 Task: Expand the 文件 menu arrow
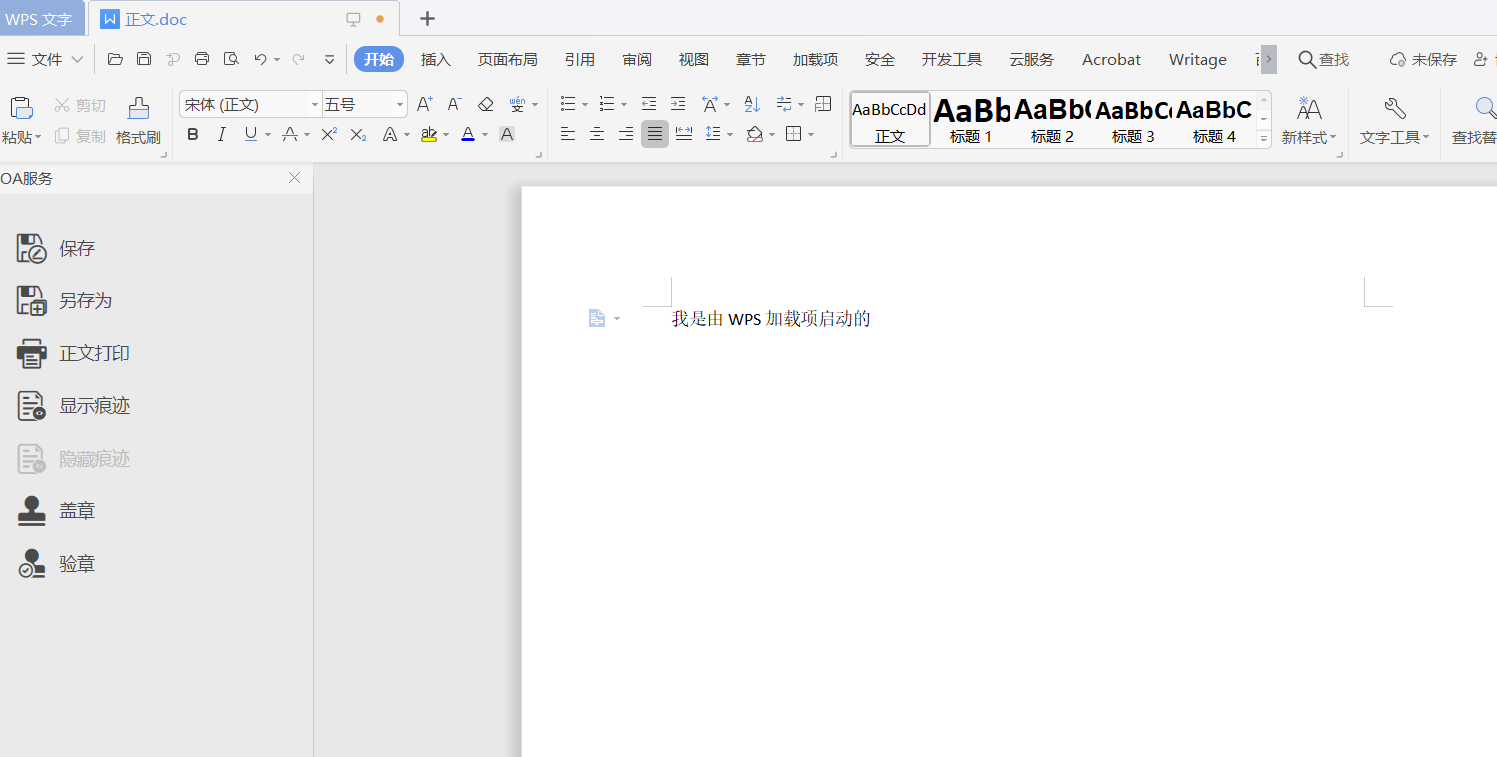click(x=77, y=60)
